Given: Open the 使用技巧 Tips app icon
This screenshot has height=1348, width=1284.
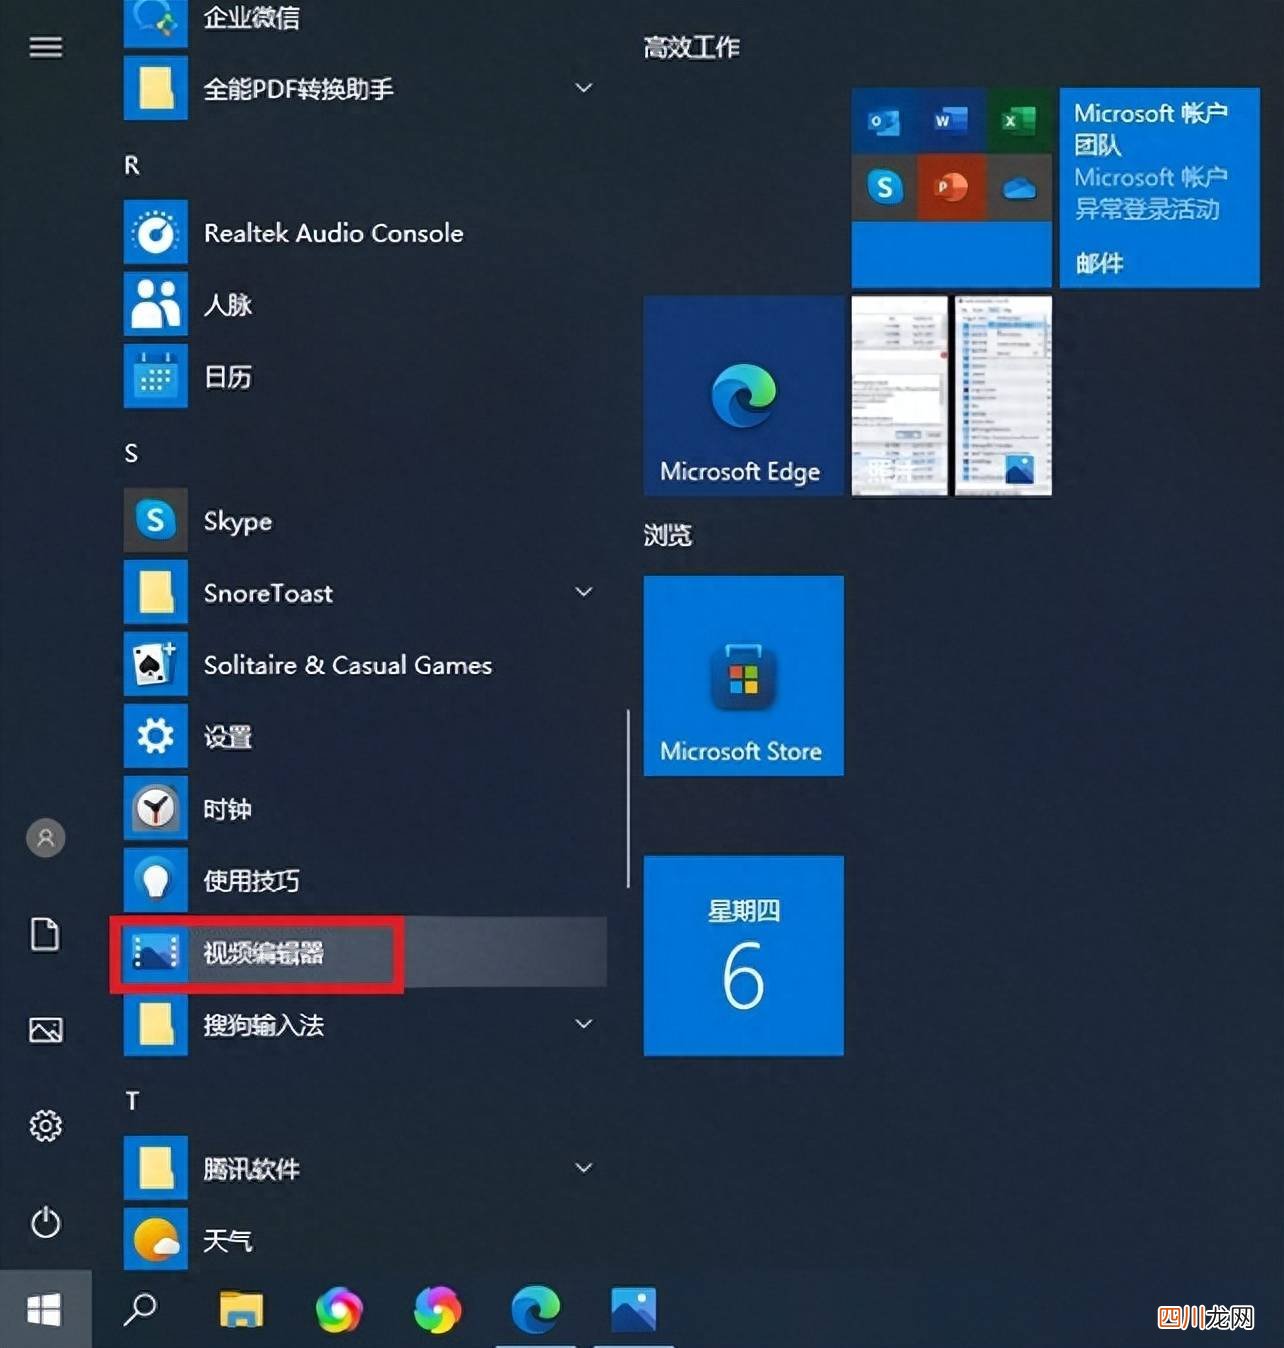Looking at the screenshot, I should click(x=155, y=880).
